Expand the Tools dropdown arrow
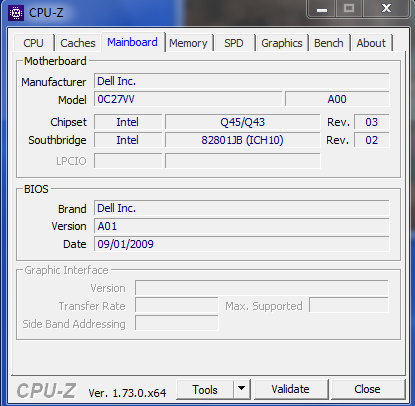415x406 pixels. tap(242, 389)
